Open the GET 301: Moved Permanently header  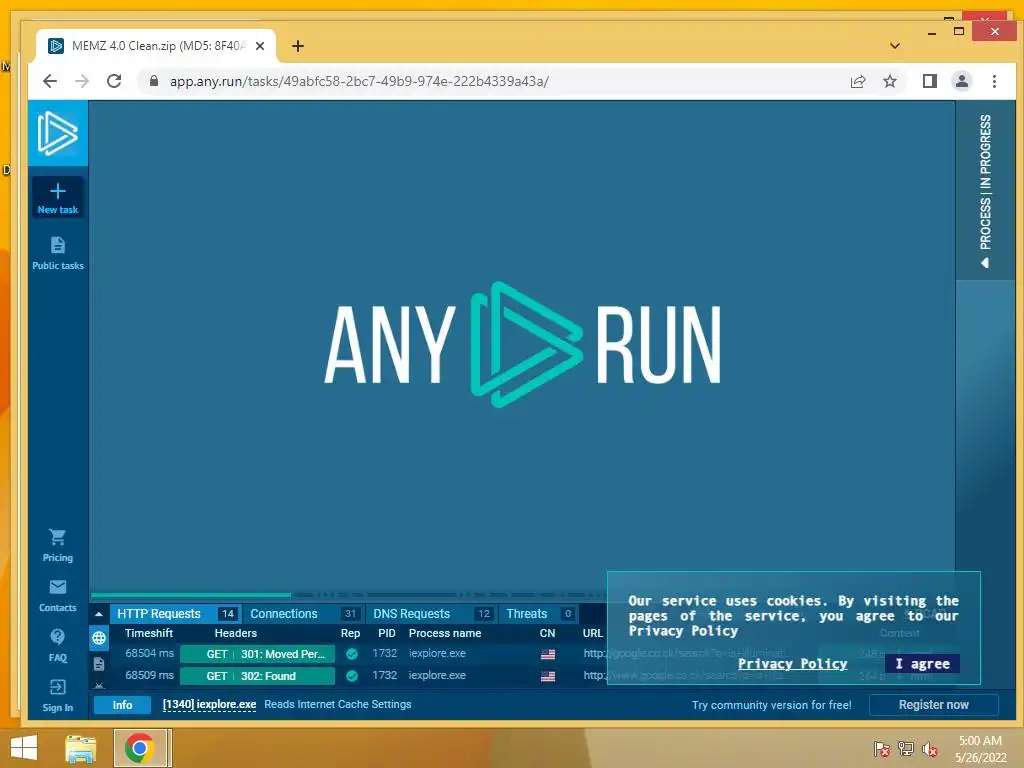tap(257, 654)
